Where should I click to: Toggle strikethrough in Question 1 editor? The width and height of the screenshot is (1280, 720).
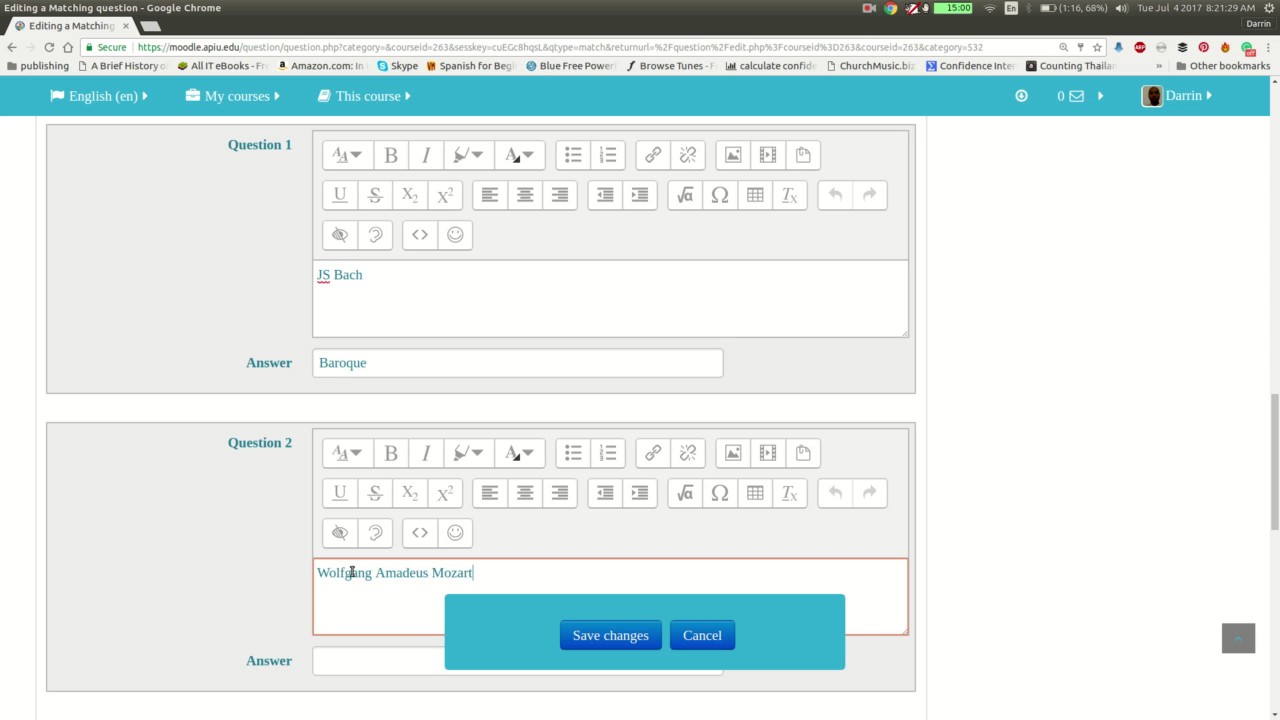coord(375,195)
